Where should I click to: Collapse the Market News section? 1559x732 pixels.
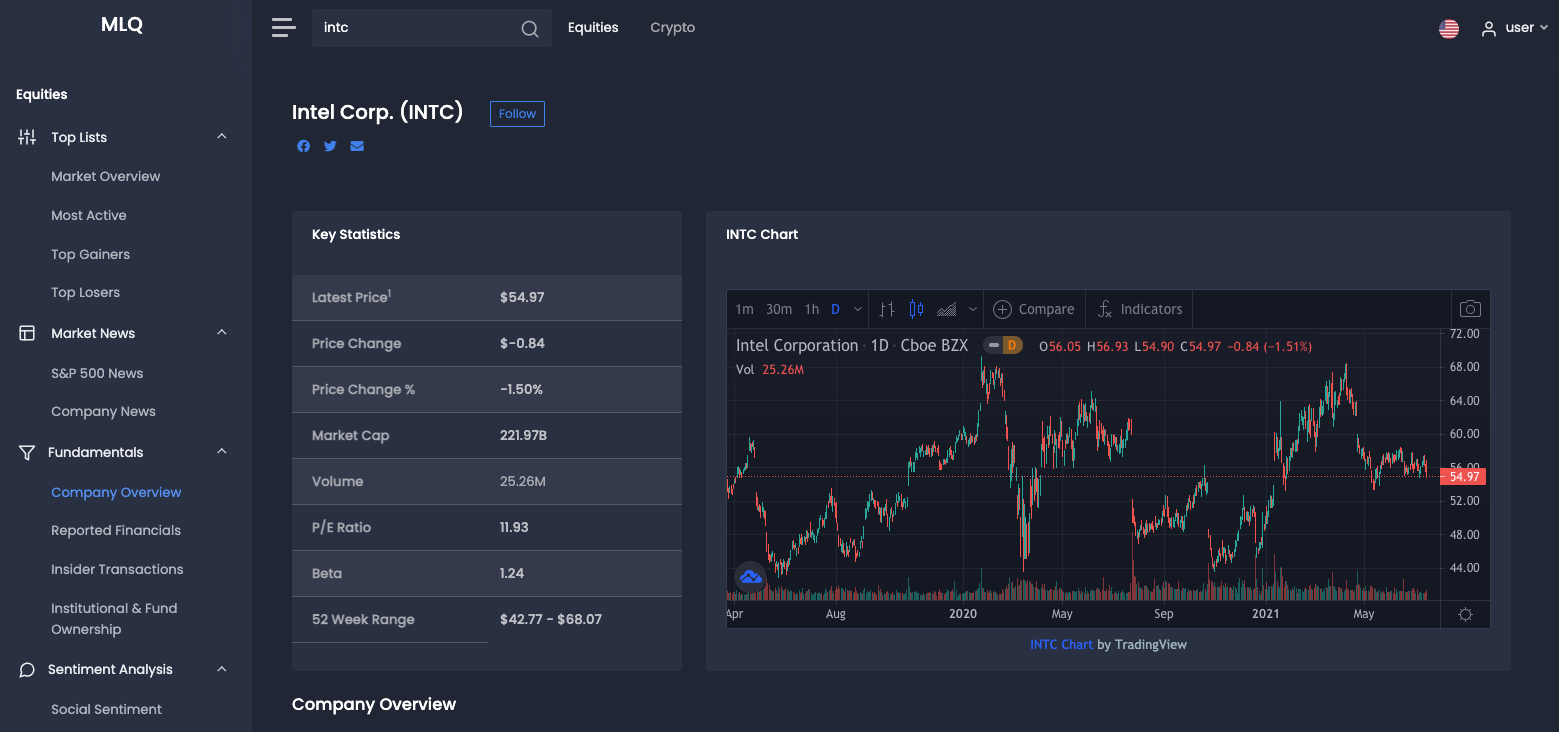[x=222, y=332]
